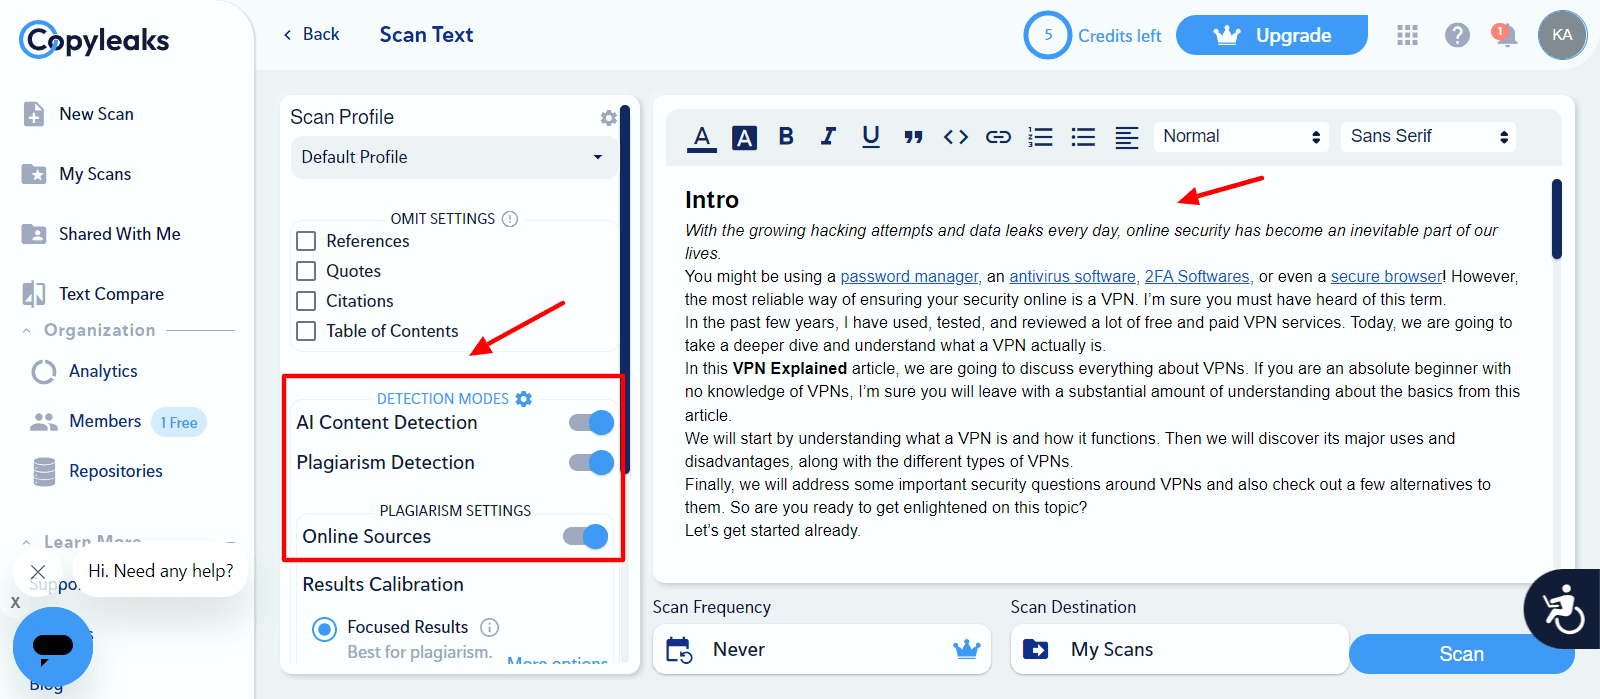Click the Bold formatting icon
This screenshot has height=699, width=1600.
[786, 136]
